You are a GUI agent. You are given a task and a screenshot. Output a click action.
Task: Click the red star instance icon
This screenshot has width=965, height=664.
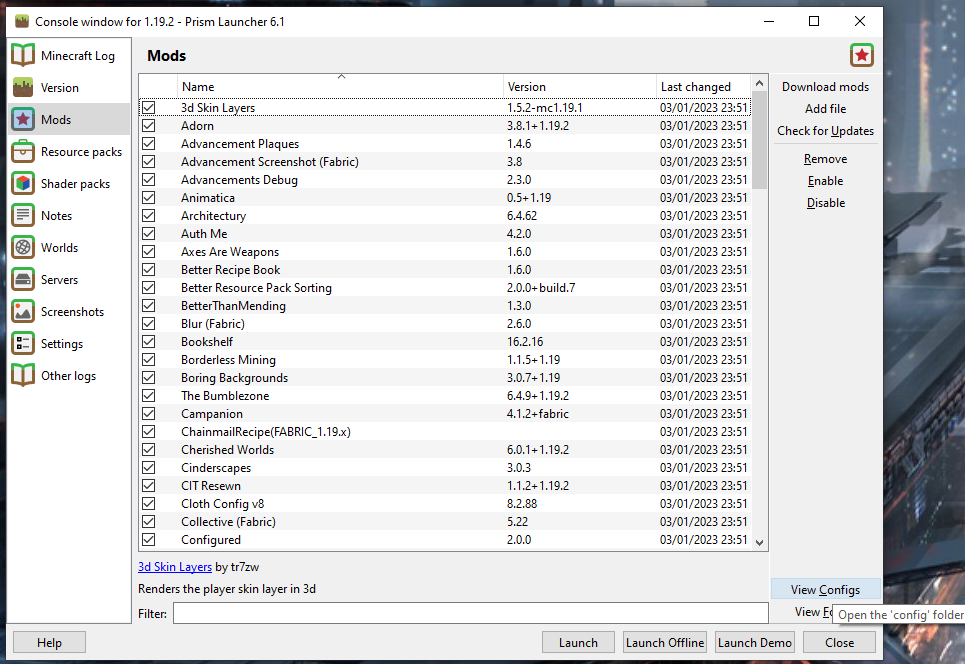coord(861,55)
